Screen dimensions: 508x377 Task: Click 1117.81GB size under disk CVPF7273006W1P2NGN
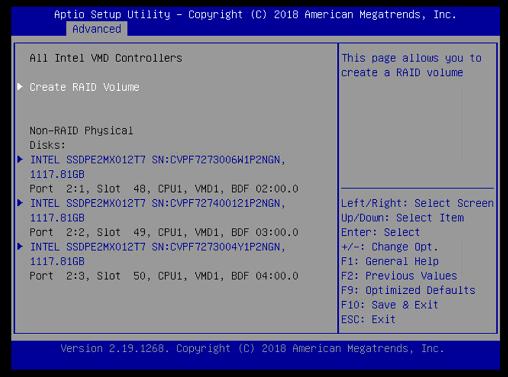[57, 175]
